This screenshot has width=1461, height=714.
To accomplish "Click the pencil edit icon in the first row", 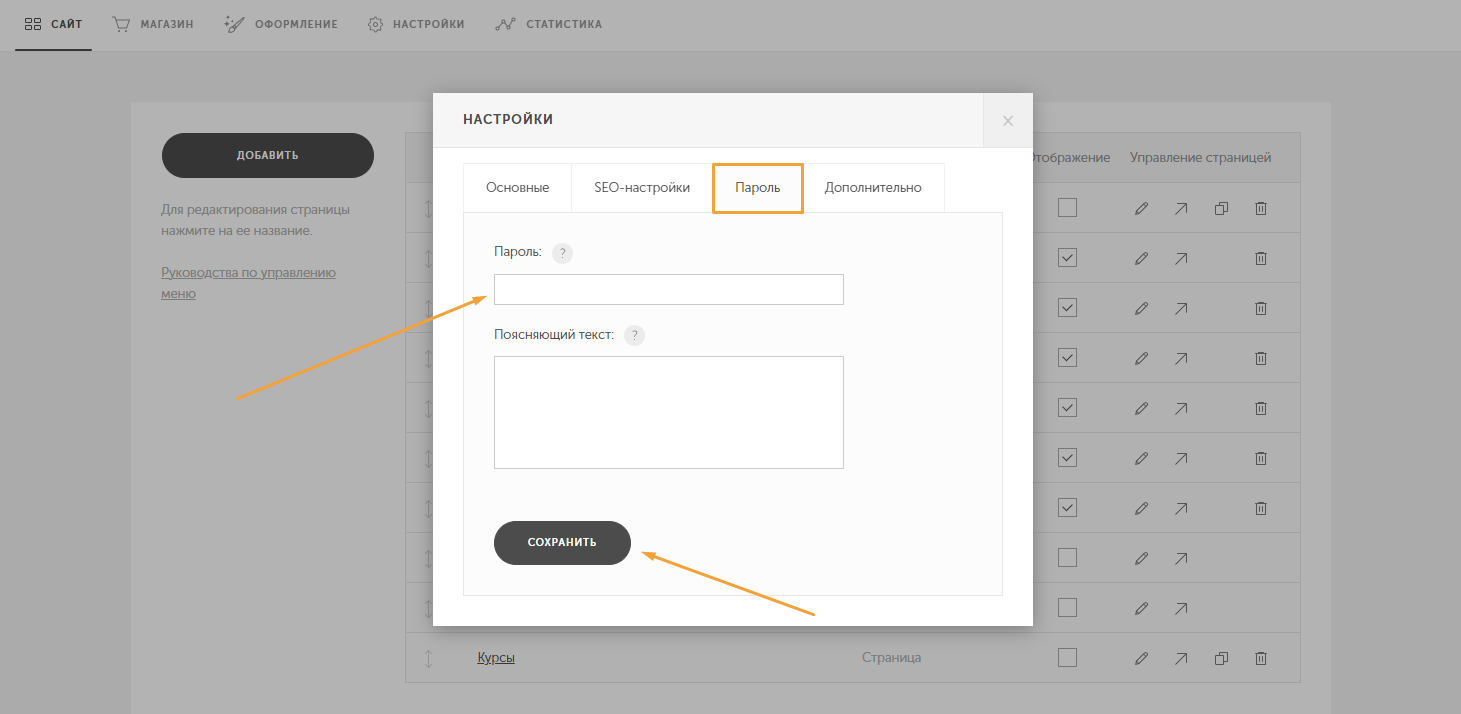I will pyautogui.click(x=1141, y=208).
